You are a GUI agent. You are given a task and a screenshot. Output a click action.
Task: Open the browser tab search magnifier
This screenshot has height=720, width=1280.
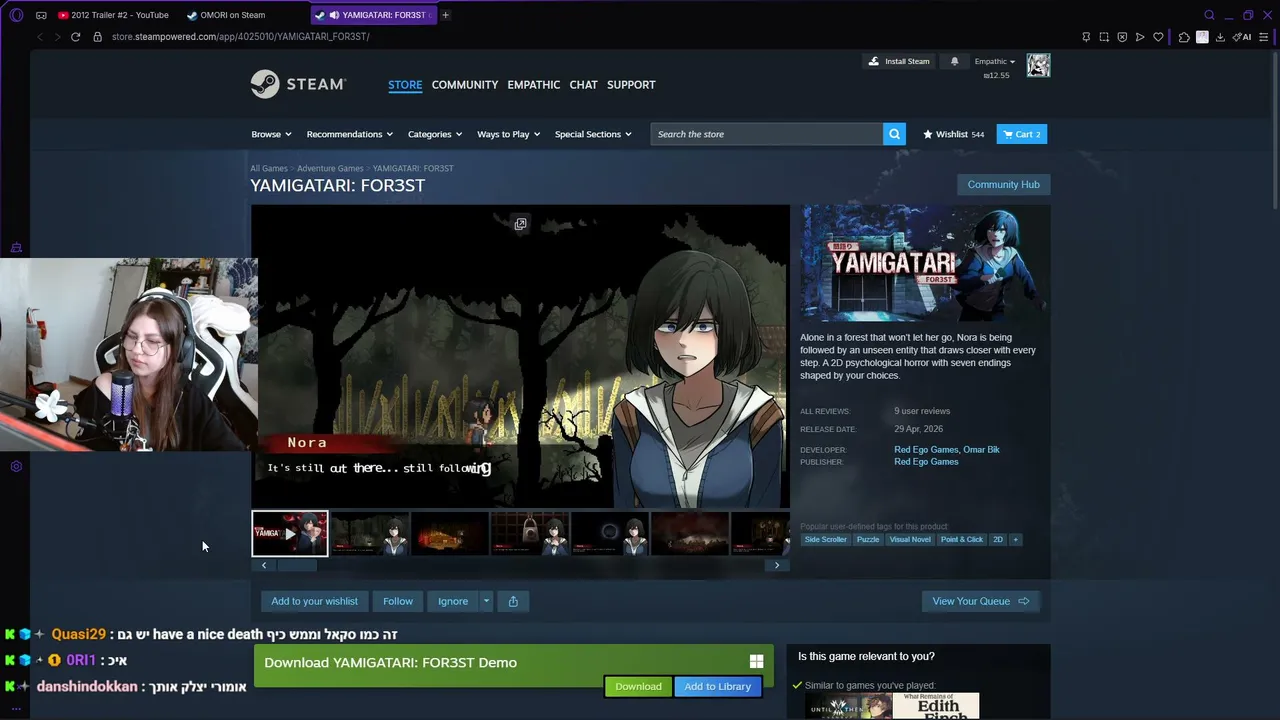[1209, 15]
